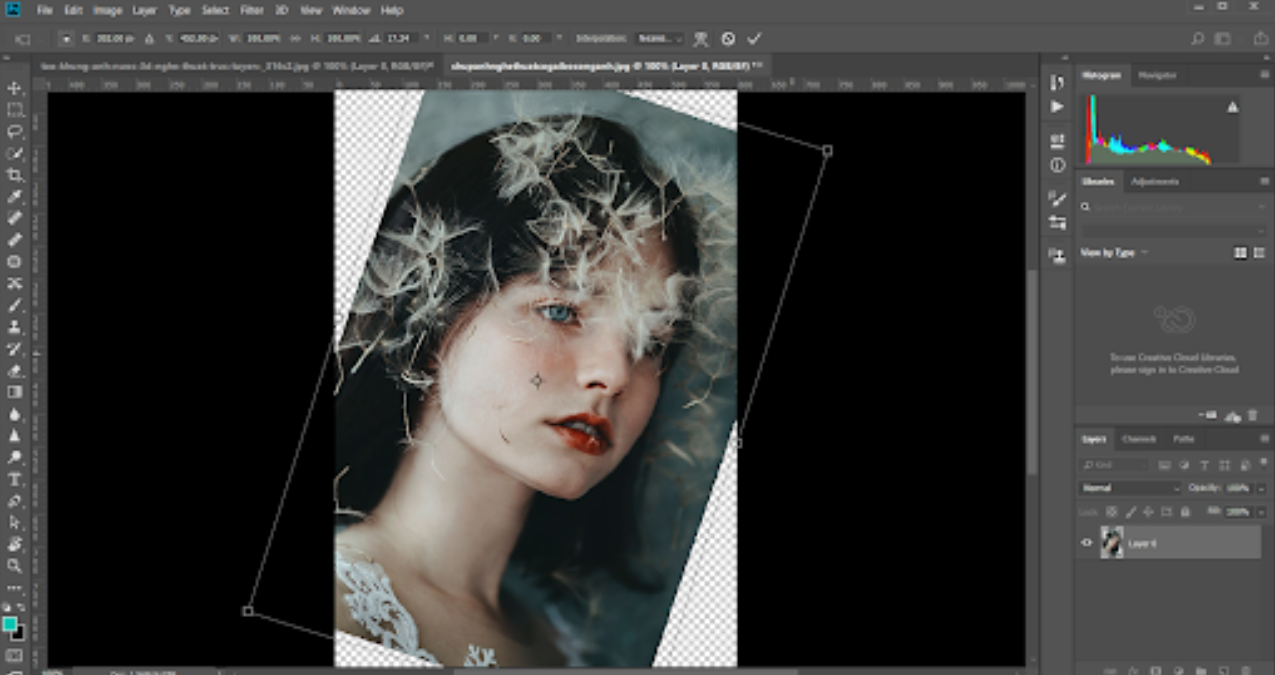1275x675 pixels.
Task: Switch to the Channels tab
Action: pyautogui.click(x=1139, y=439)
